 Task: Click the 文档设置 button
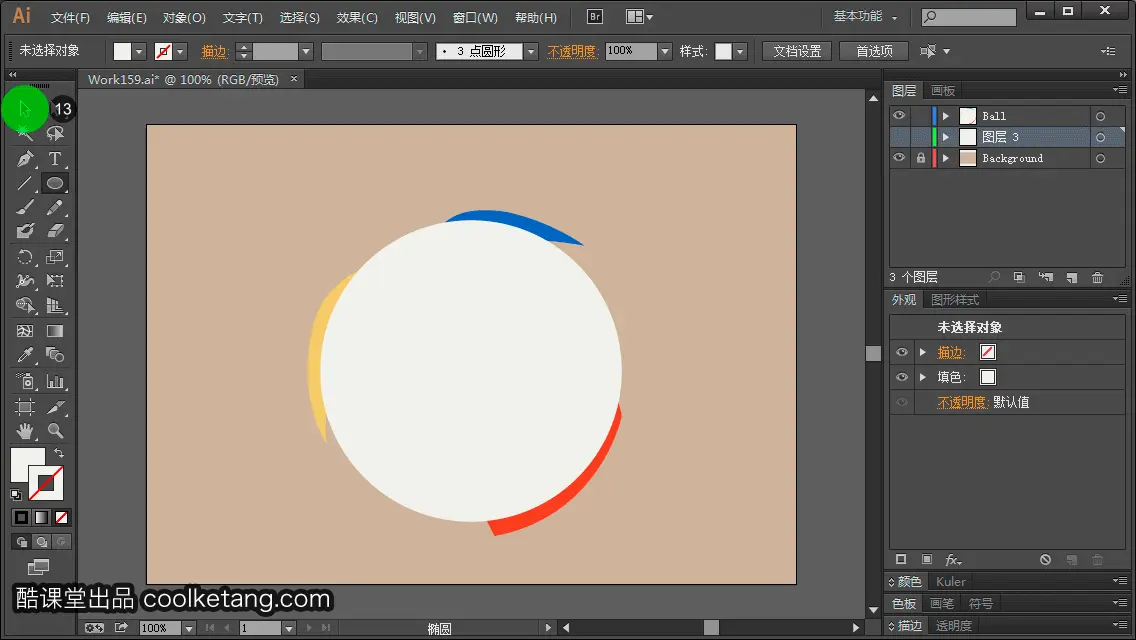pos(797,51)
